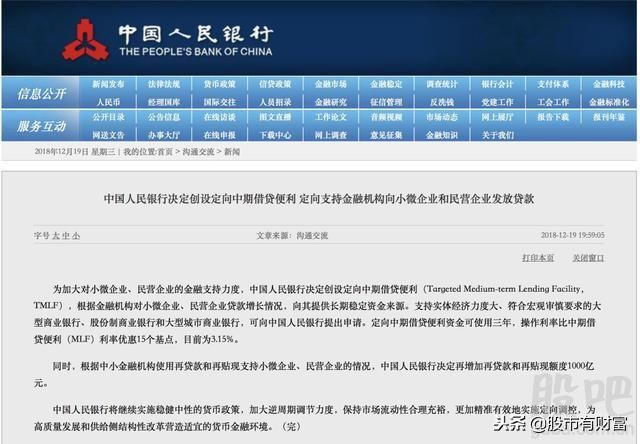Open 网上调查 link
The height and width of the screenshot is (444, 640).
click(x=331, y=135)
